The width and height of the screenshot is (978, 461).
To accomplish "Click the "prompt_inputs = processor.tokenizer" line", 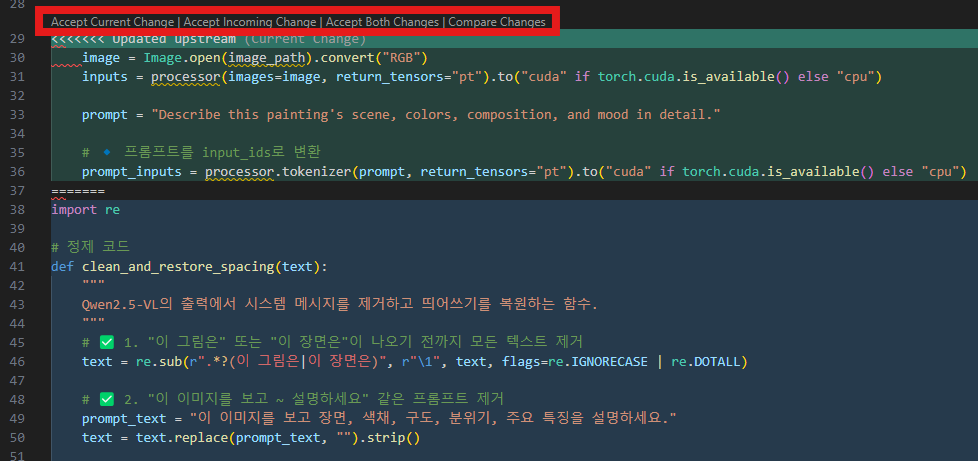I will 524,172.
